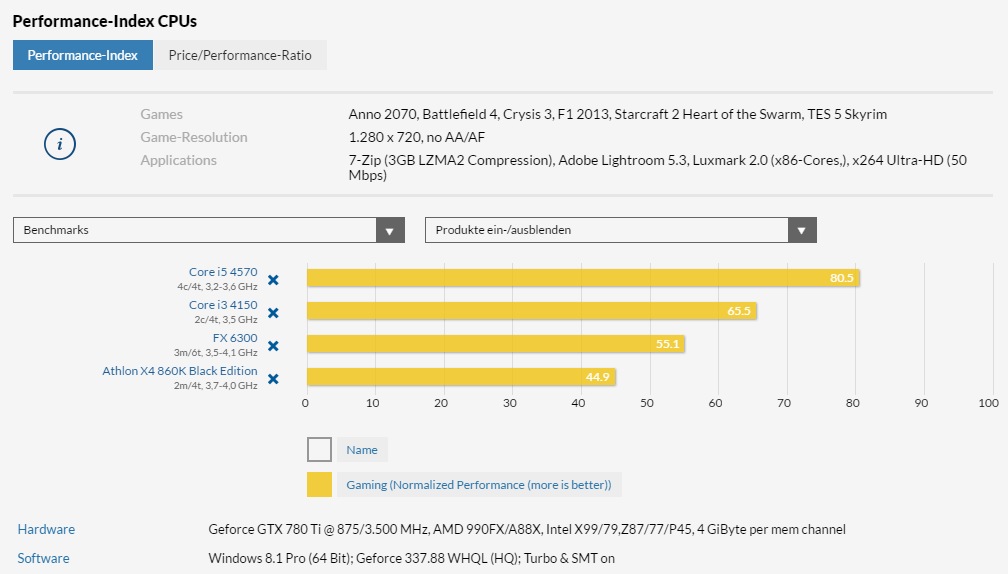Open the Athlon X4 860K Black Edition link
The height and width of the screenshot is (574, 1008).
click(x=180, y=371)
